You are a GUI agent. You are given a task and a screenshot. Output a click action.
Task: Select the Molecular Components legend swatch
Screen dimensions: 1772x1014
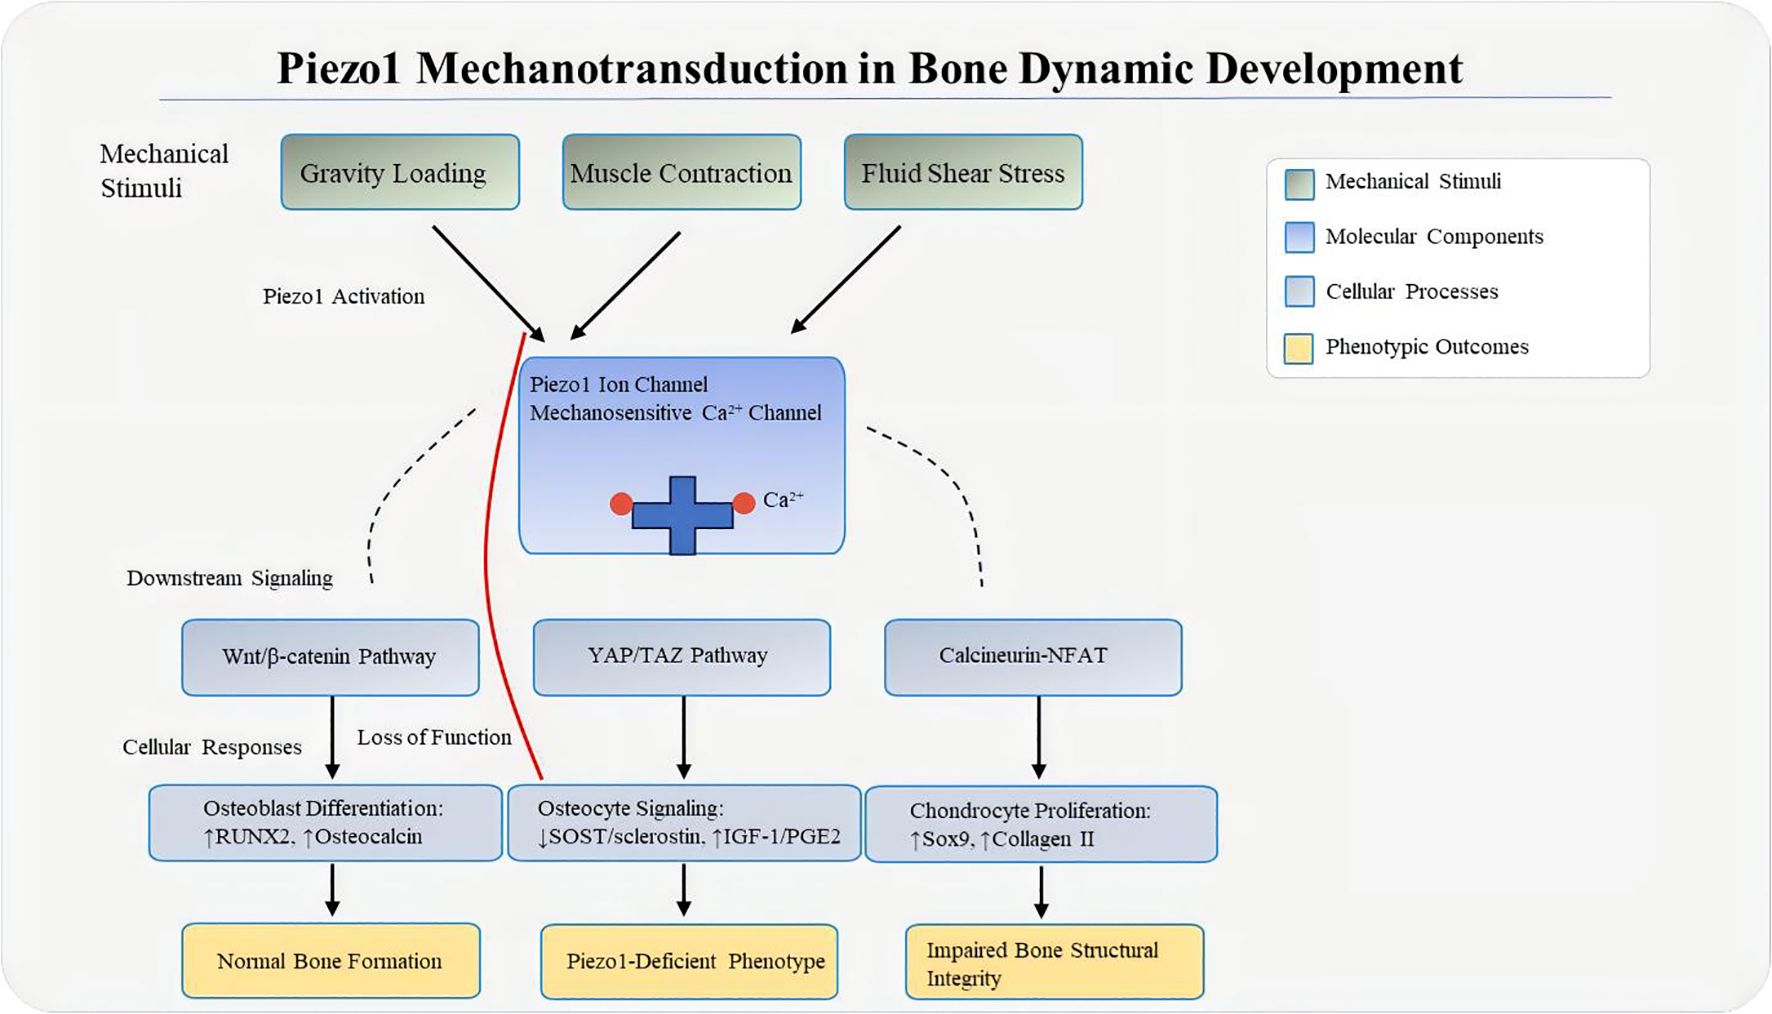1299,238
